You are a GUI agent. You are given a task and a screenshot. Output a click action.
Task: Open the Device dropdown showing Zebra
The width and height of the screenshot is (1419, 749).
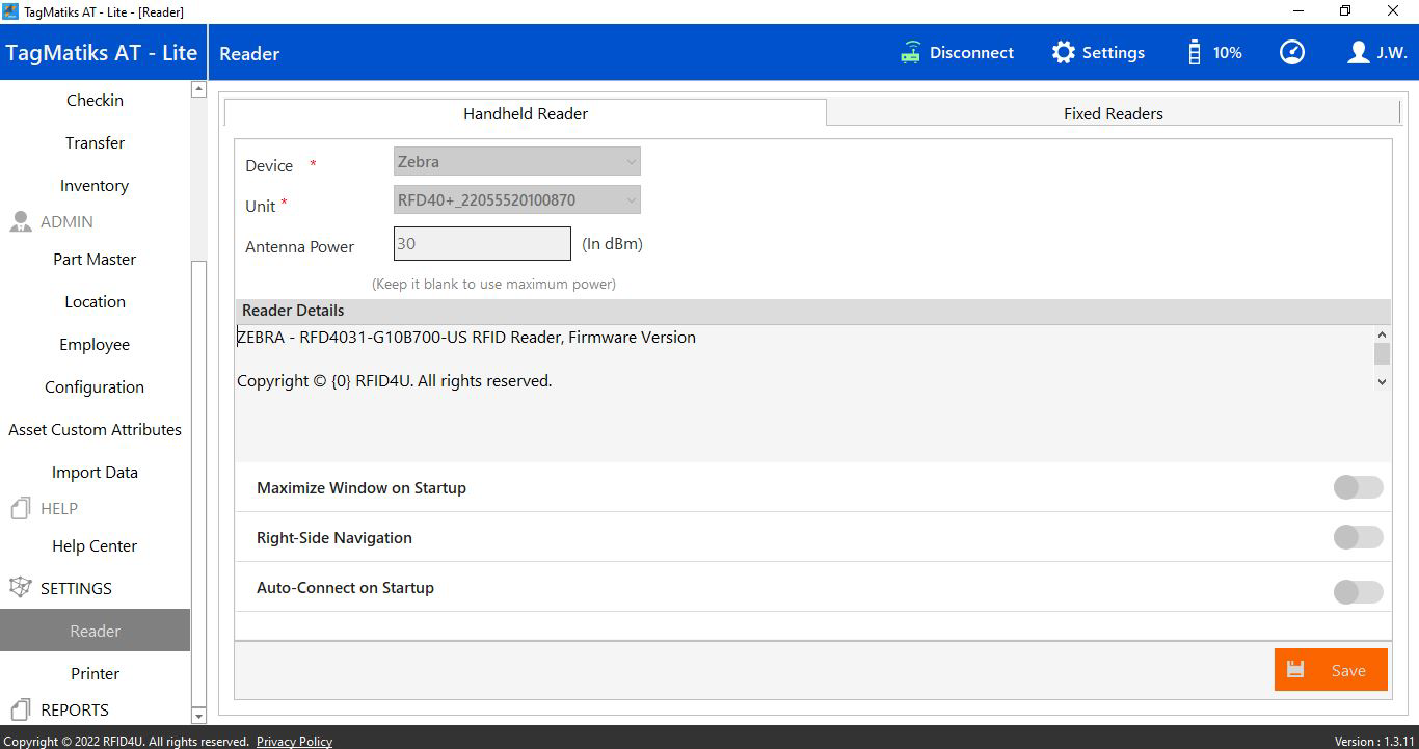tap(517, 161)
